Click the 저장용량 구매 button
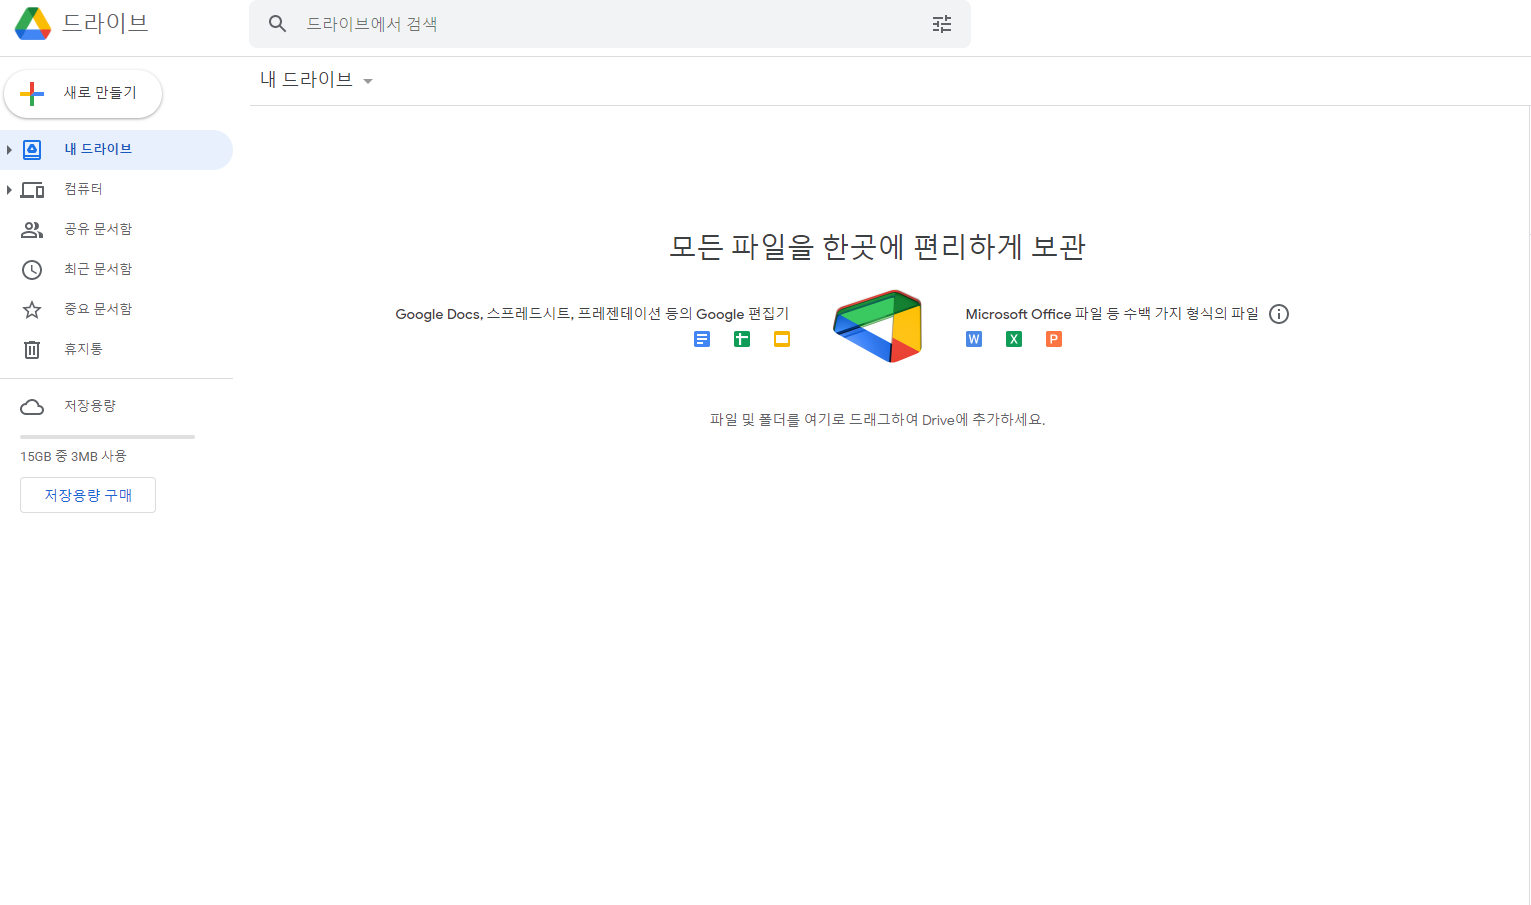The height and width of the screenshot is (905, 1531). pos(88,495)
